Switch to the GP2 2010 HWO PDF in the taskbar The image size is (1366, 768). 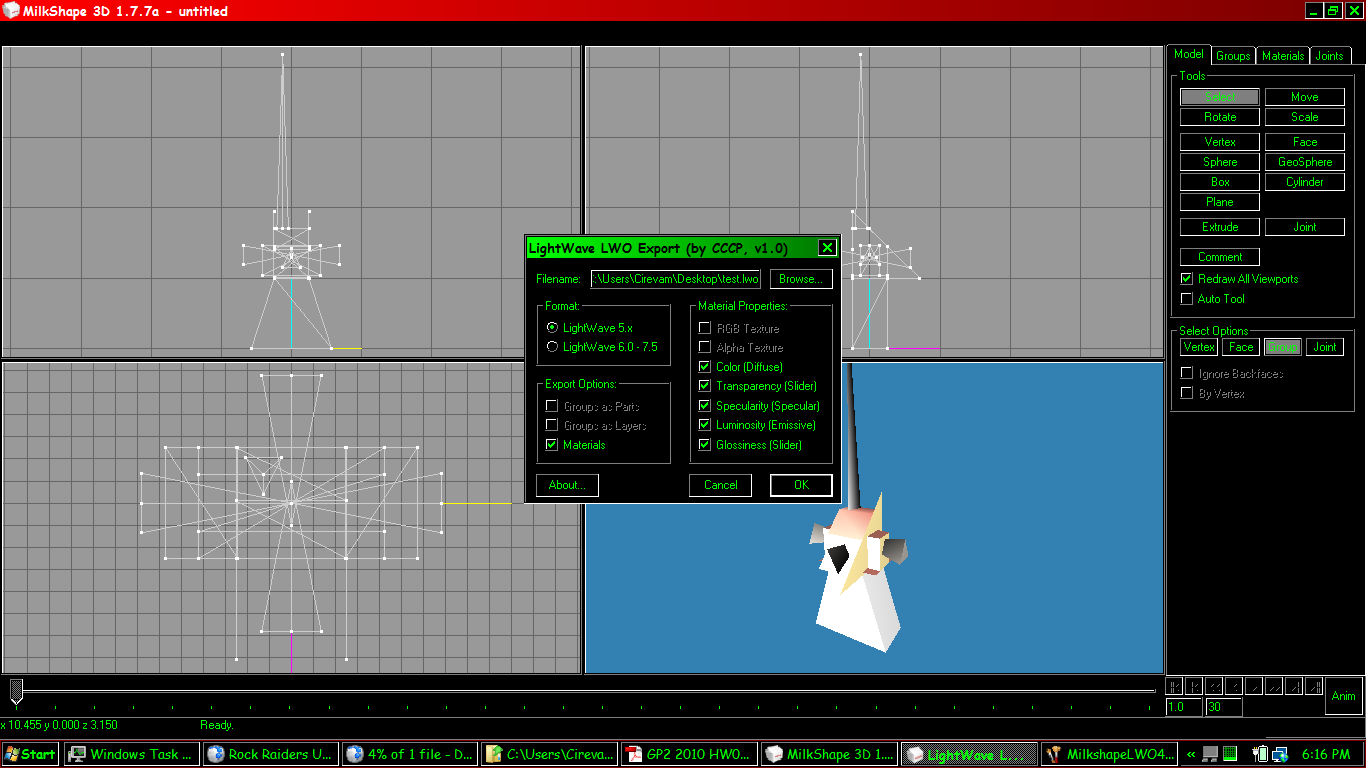[x=688, y=754]
